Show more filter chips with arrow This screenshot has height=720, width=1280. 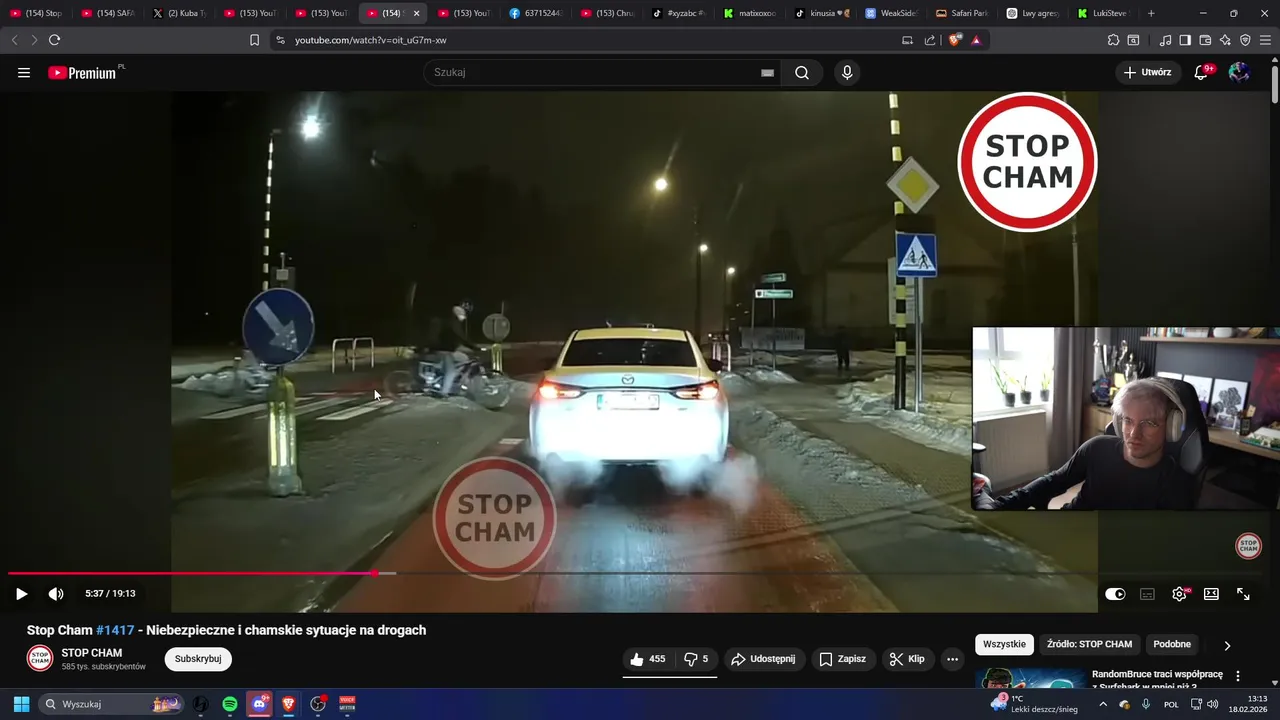point(1227,645)
